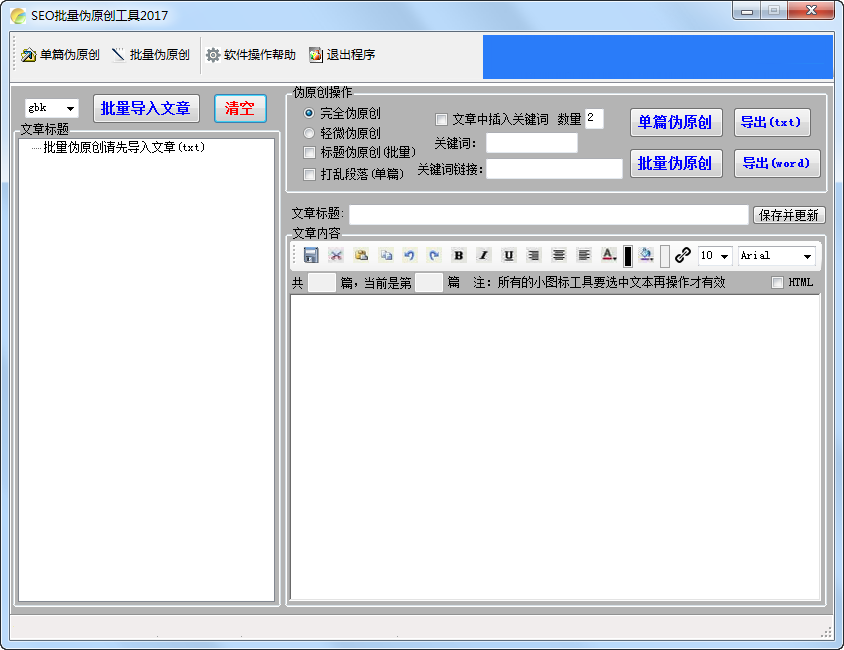Insert hyperlink using chain icon

pyautogui.click(x=683, y=256)
